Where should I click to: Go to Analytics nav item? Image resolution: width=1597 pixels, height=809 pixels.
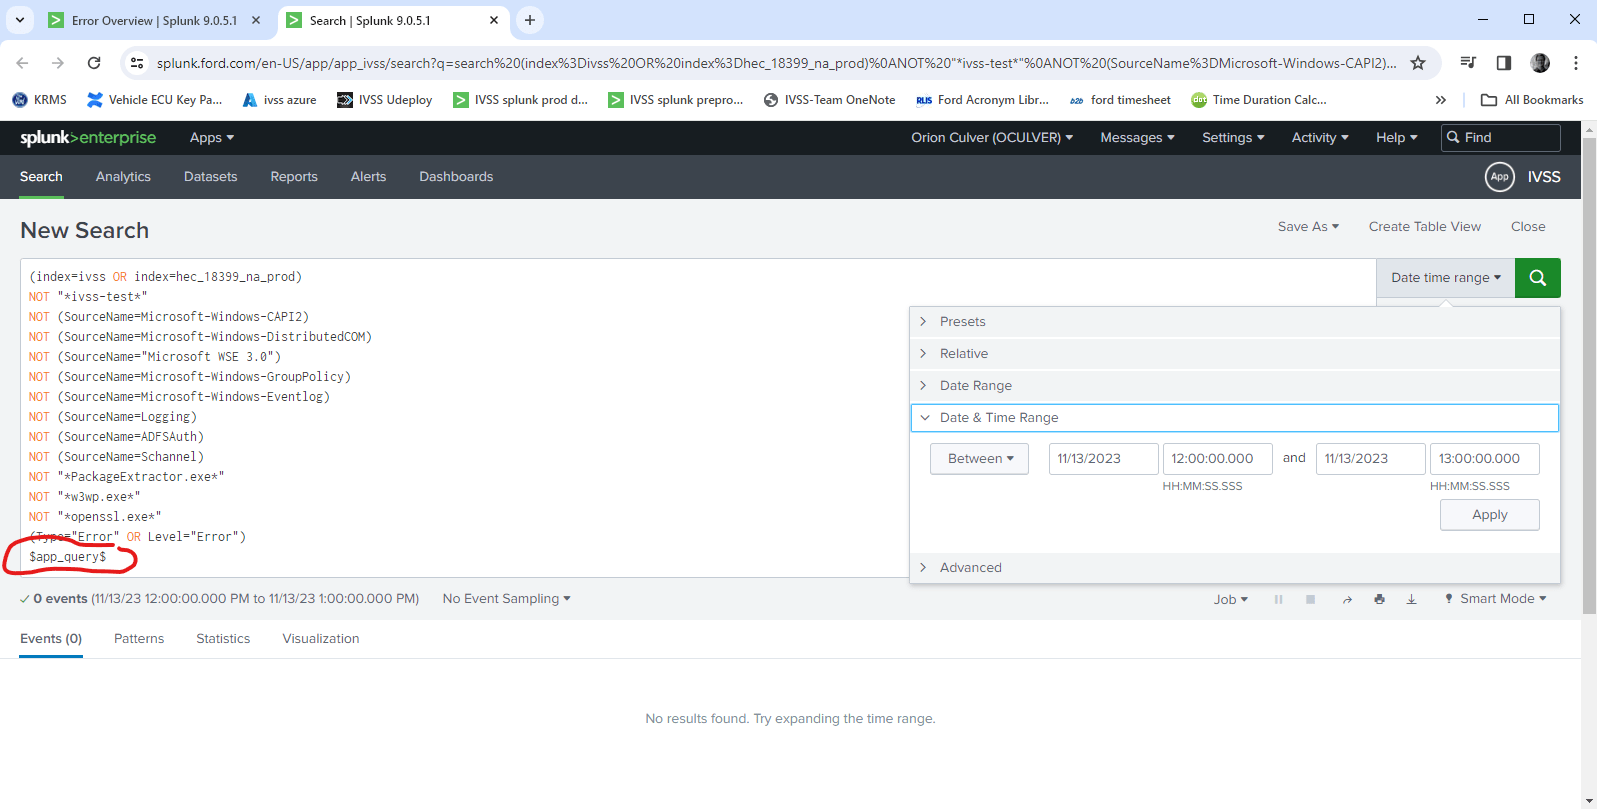123,177
